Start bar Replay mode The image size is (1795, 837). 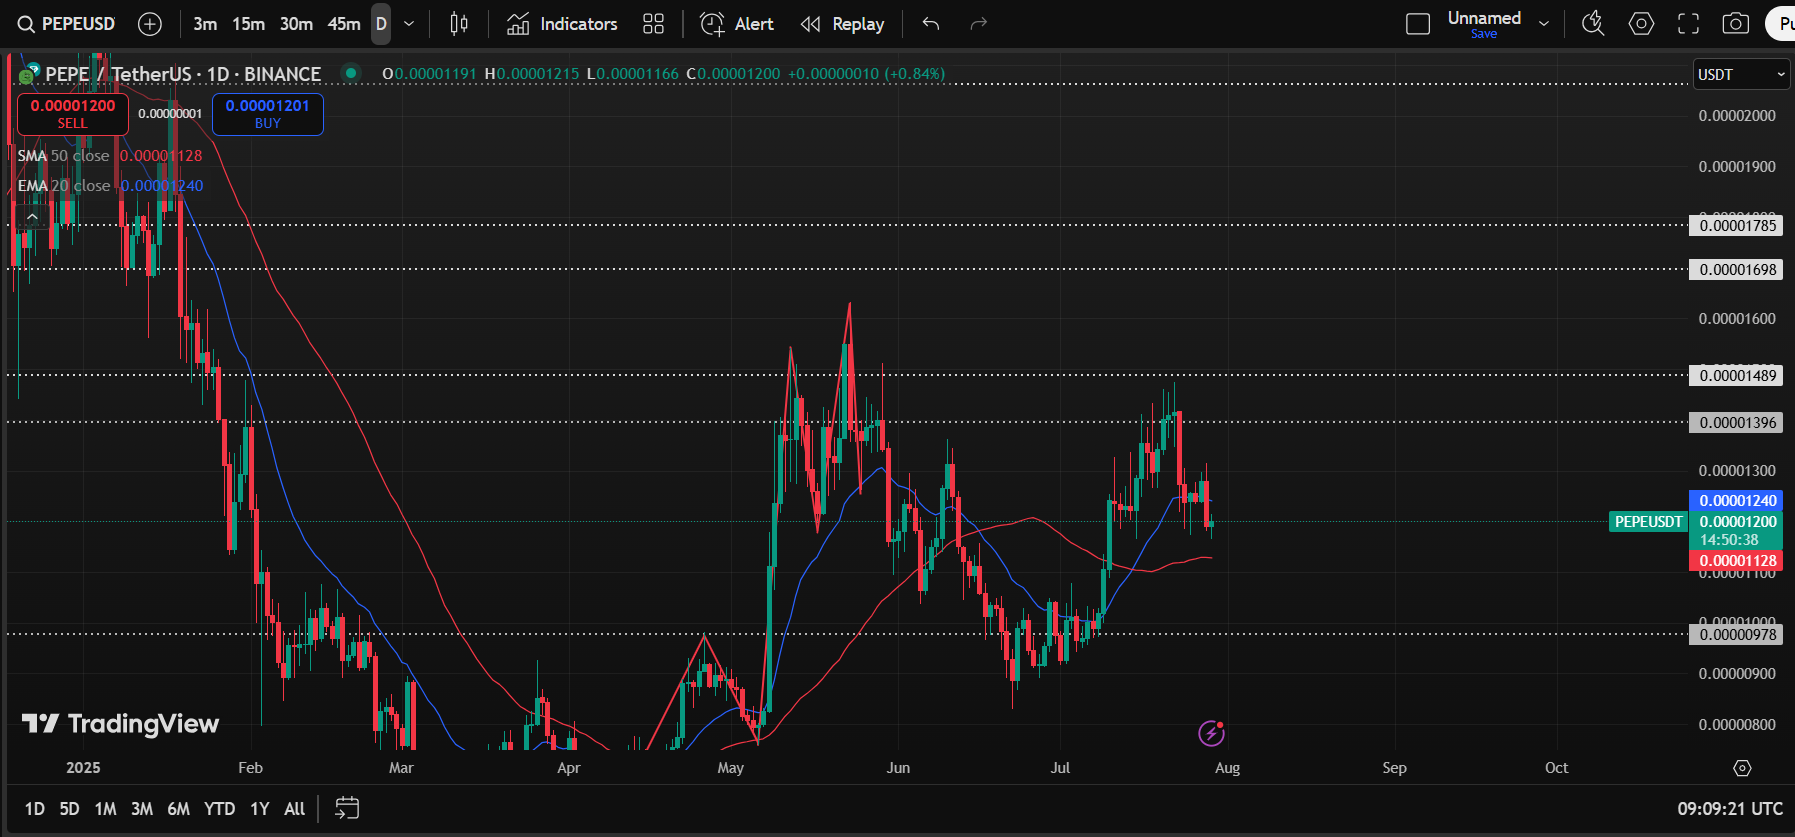pyautogui.click(x=842, y=24)
